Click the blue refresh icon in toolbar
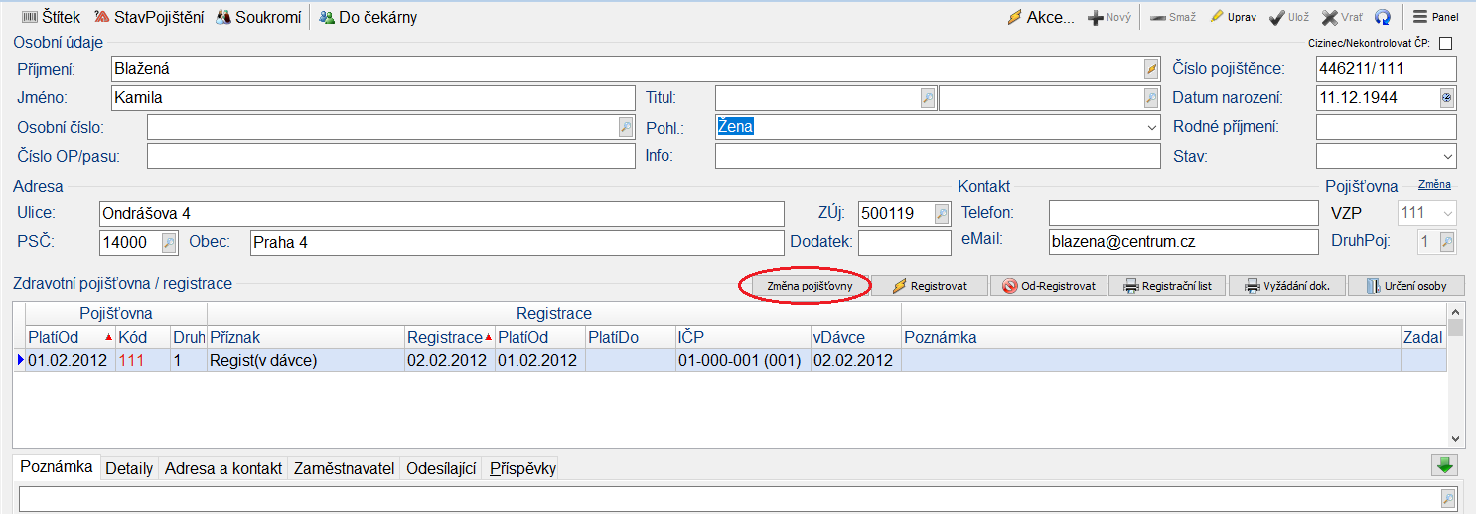Screen dimensions: 1476x514 point(1383,17)
